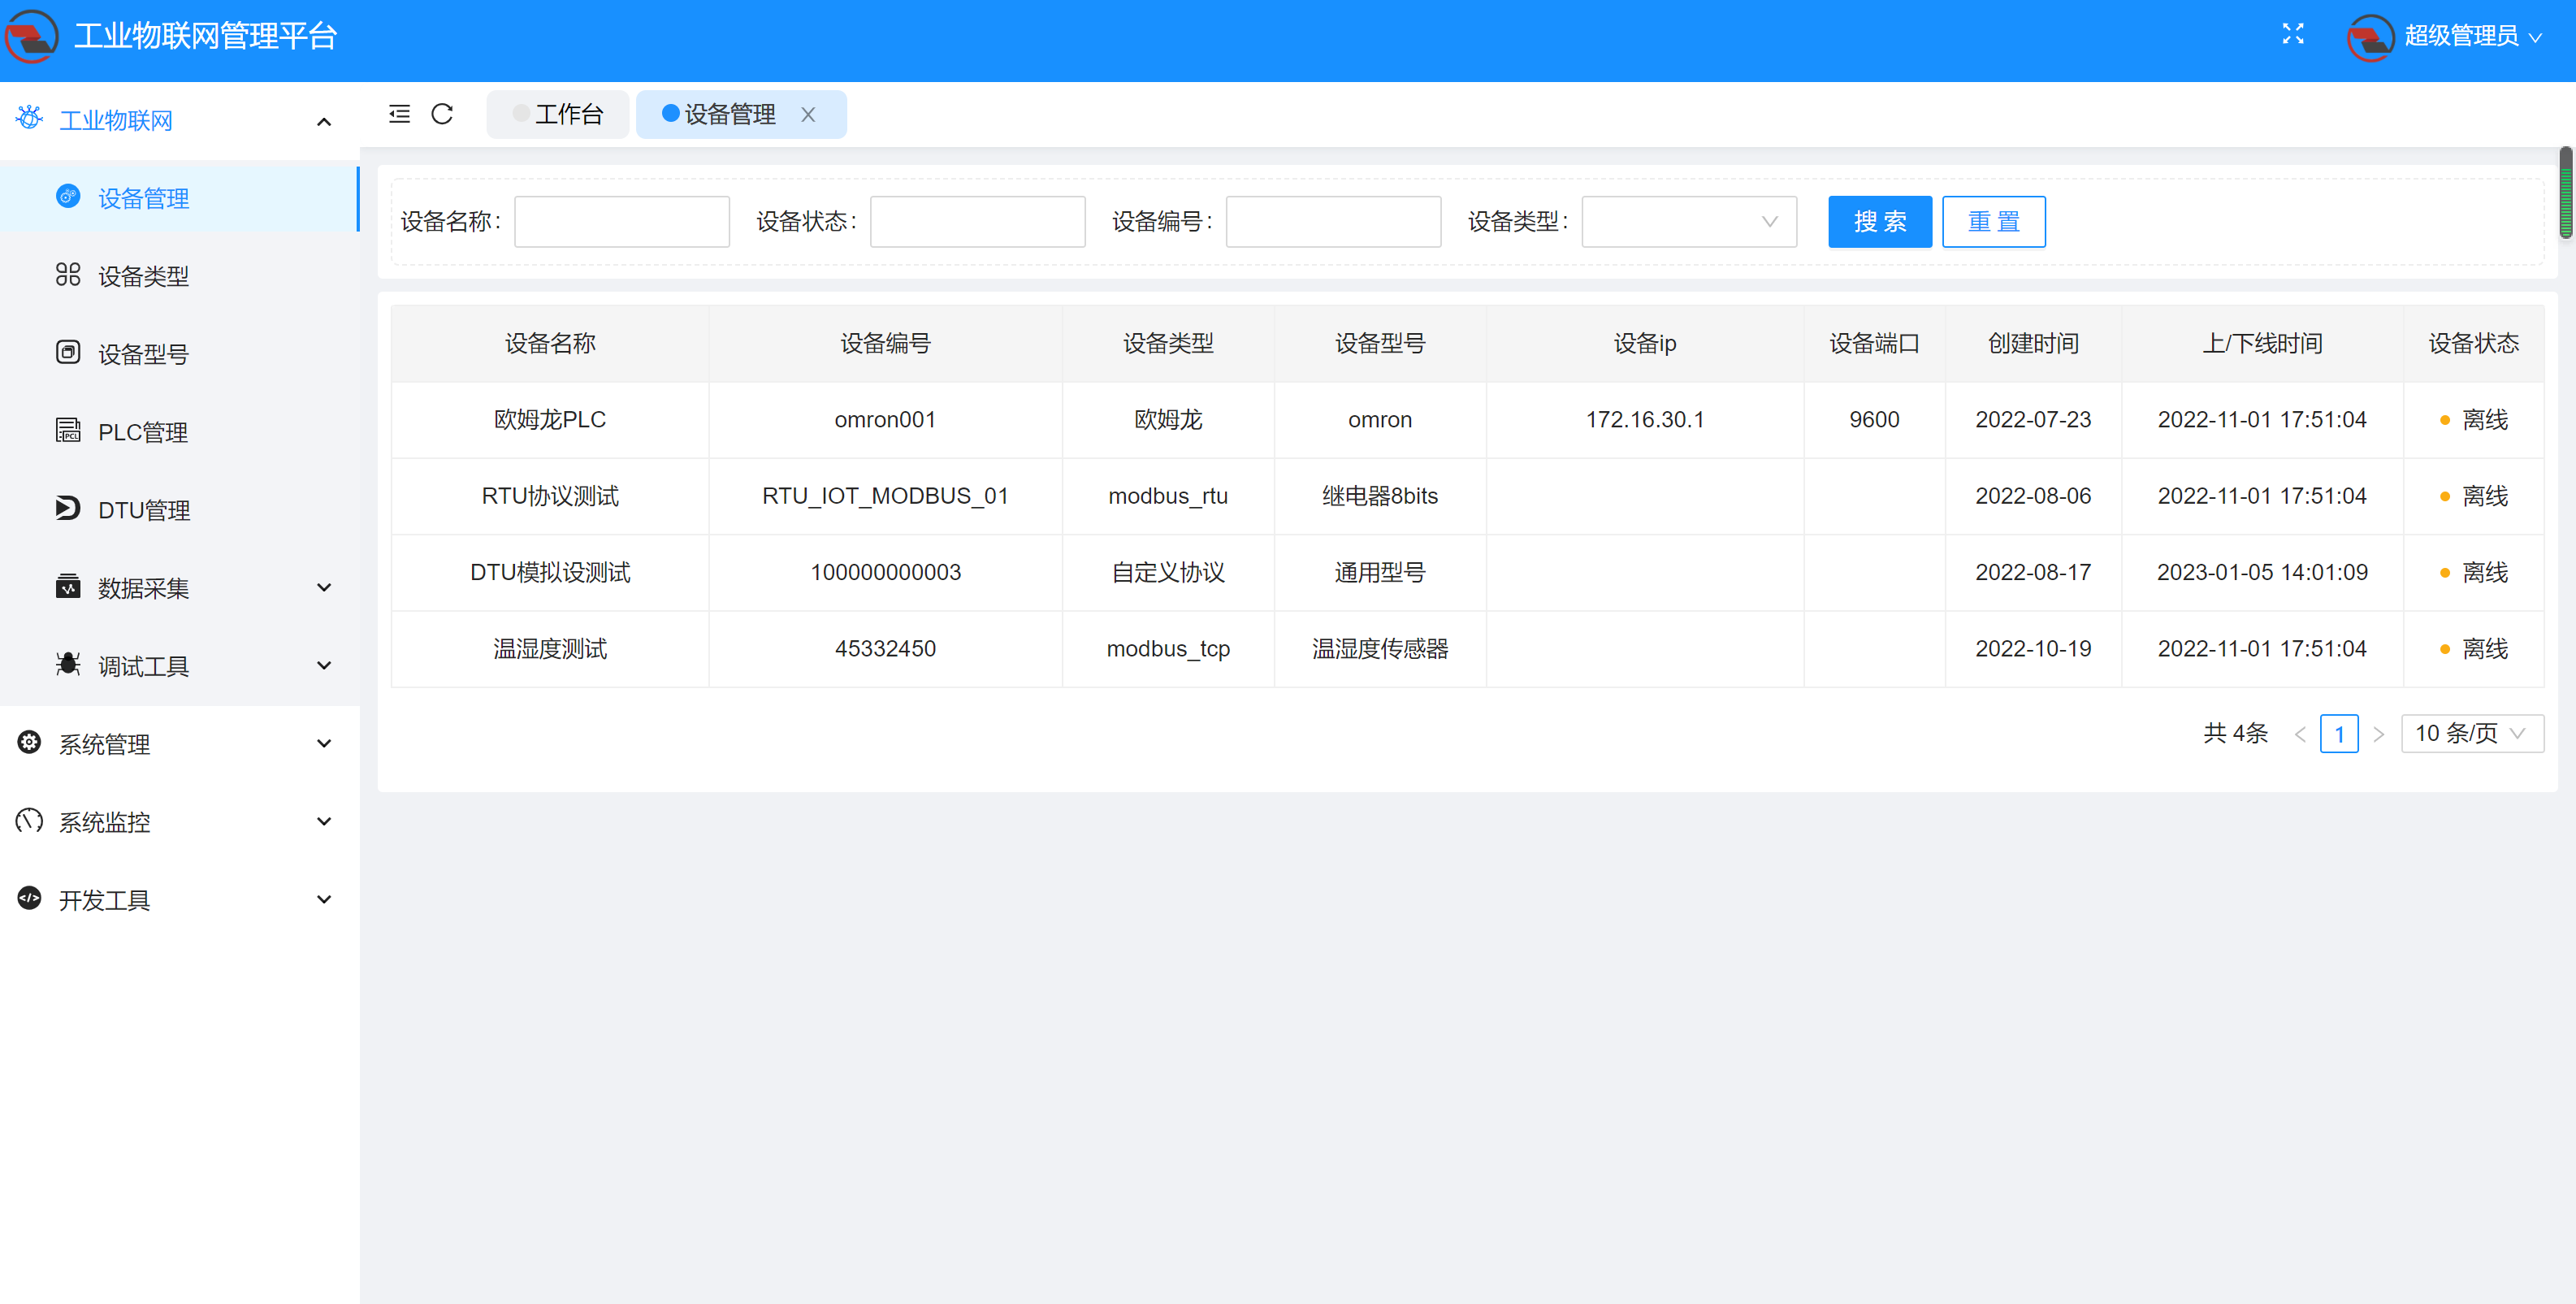
Task: Expand the 调试工具 submenu chevron
Action: pyautogui.click(x=323, y=665)
